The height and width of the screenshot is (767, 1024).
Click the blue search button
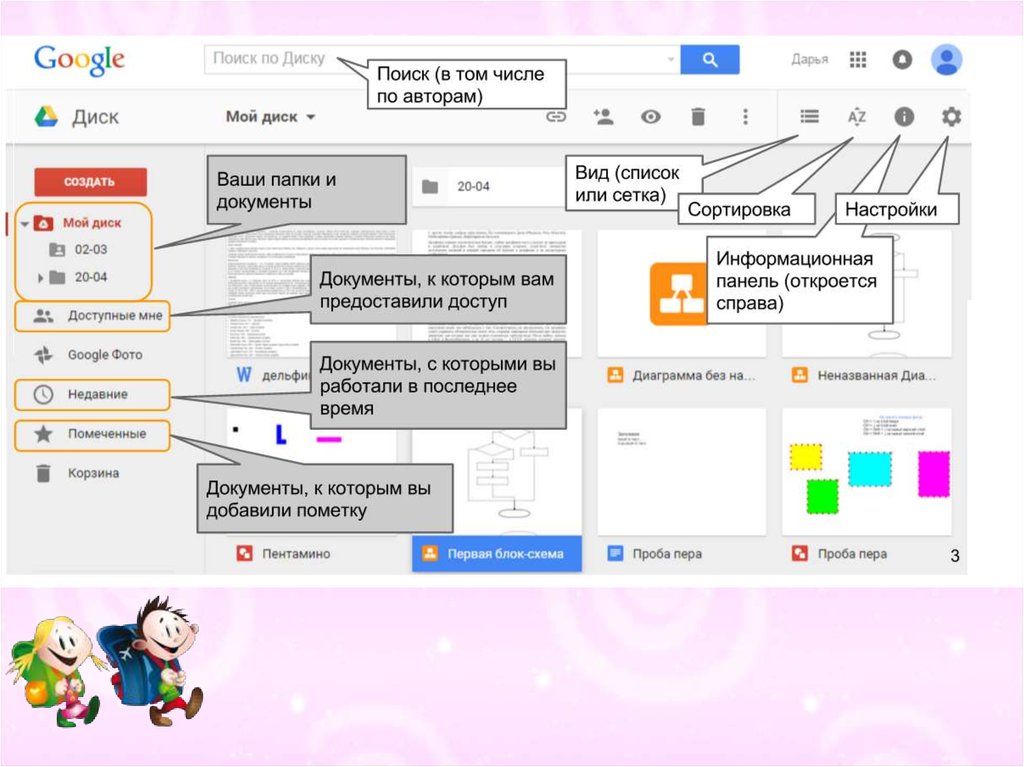coord(709,60)
